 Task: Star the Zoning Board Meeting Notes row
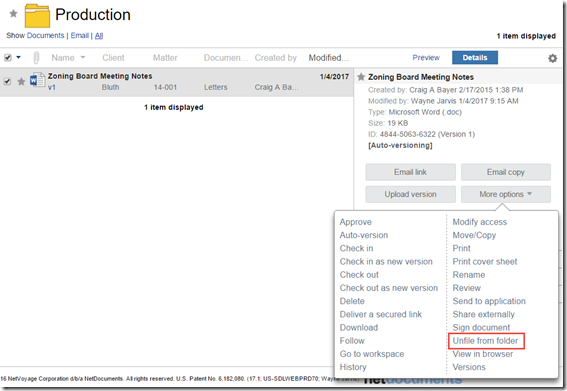21,81
